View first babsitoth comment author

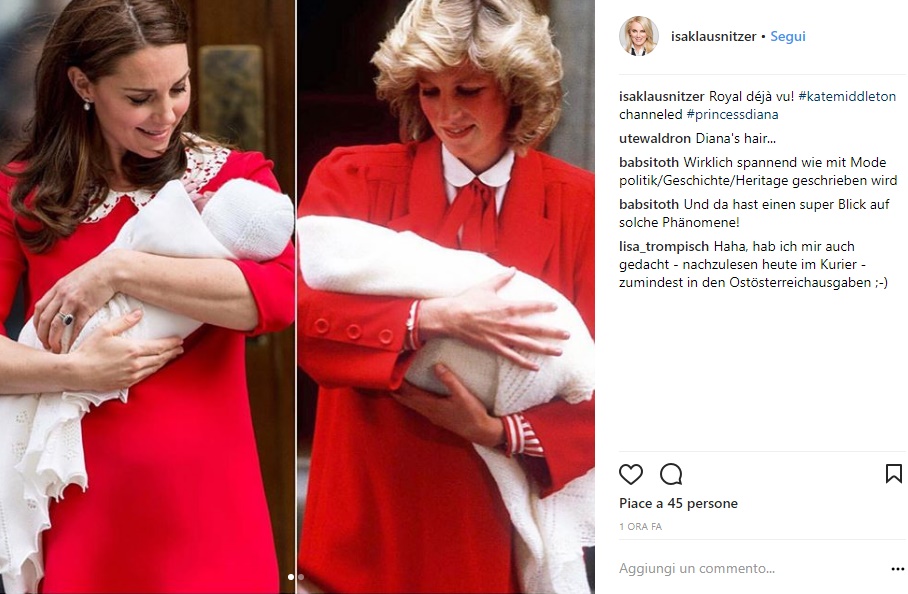pos(649,162)
